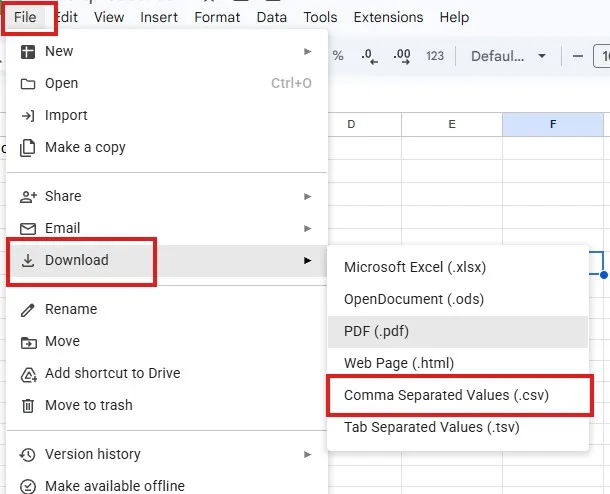Viewport: 610px width, 494px height.
Task: Decrease font size minus button
Action: [578, 56]
